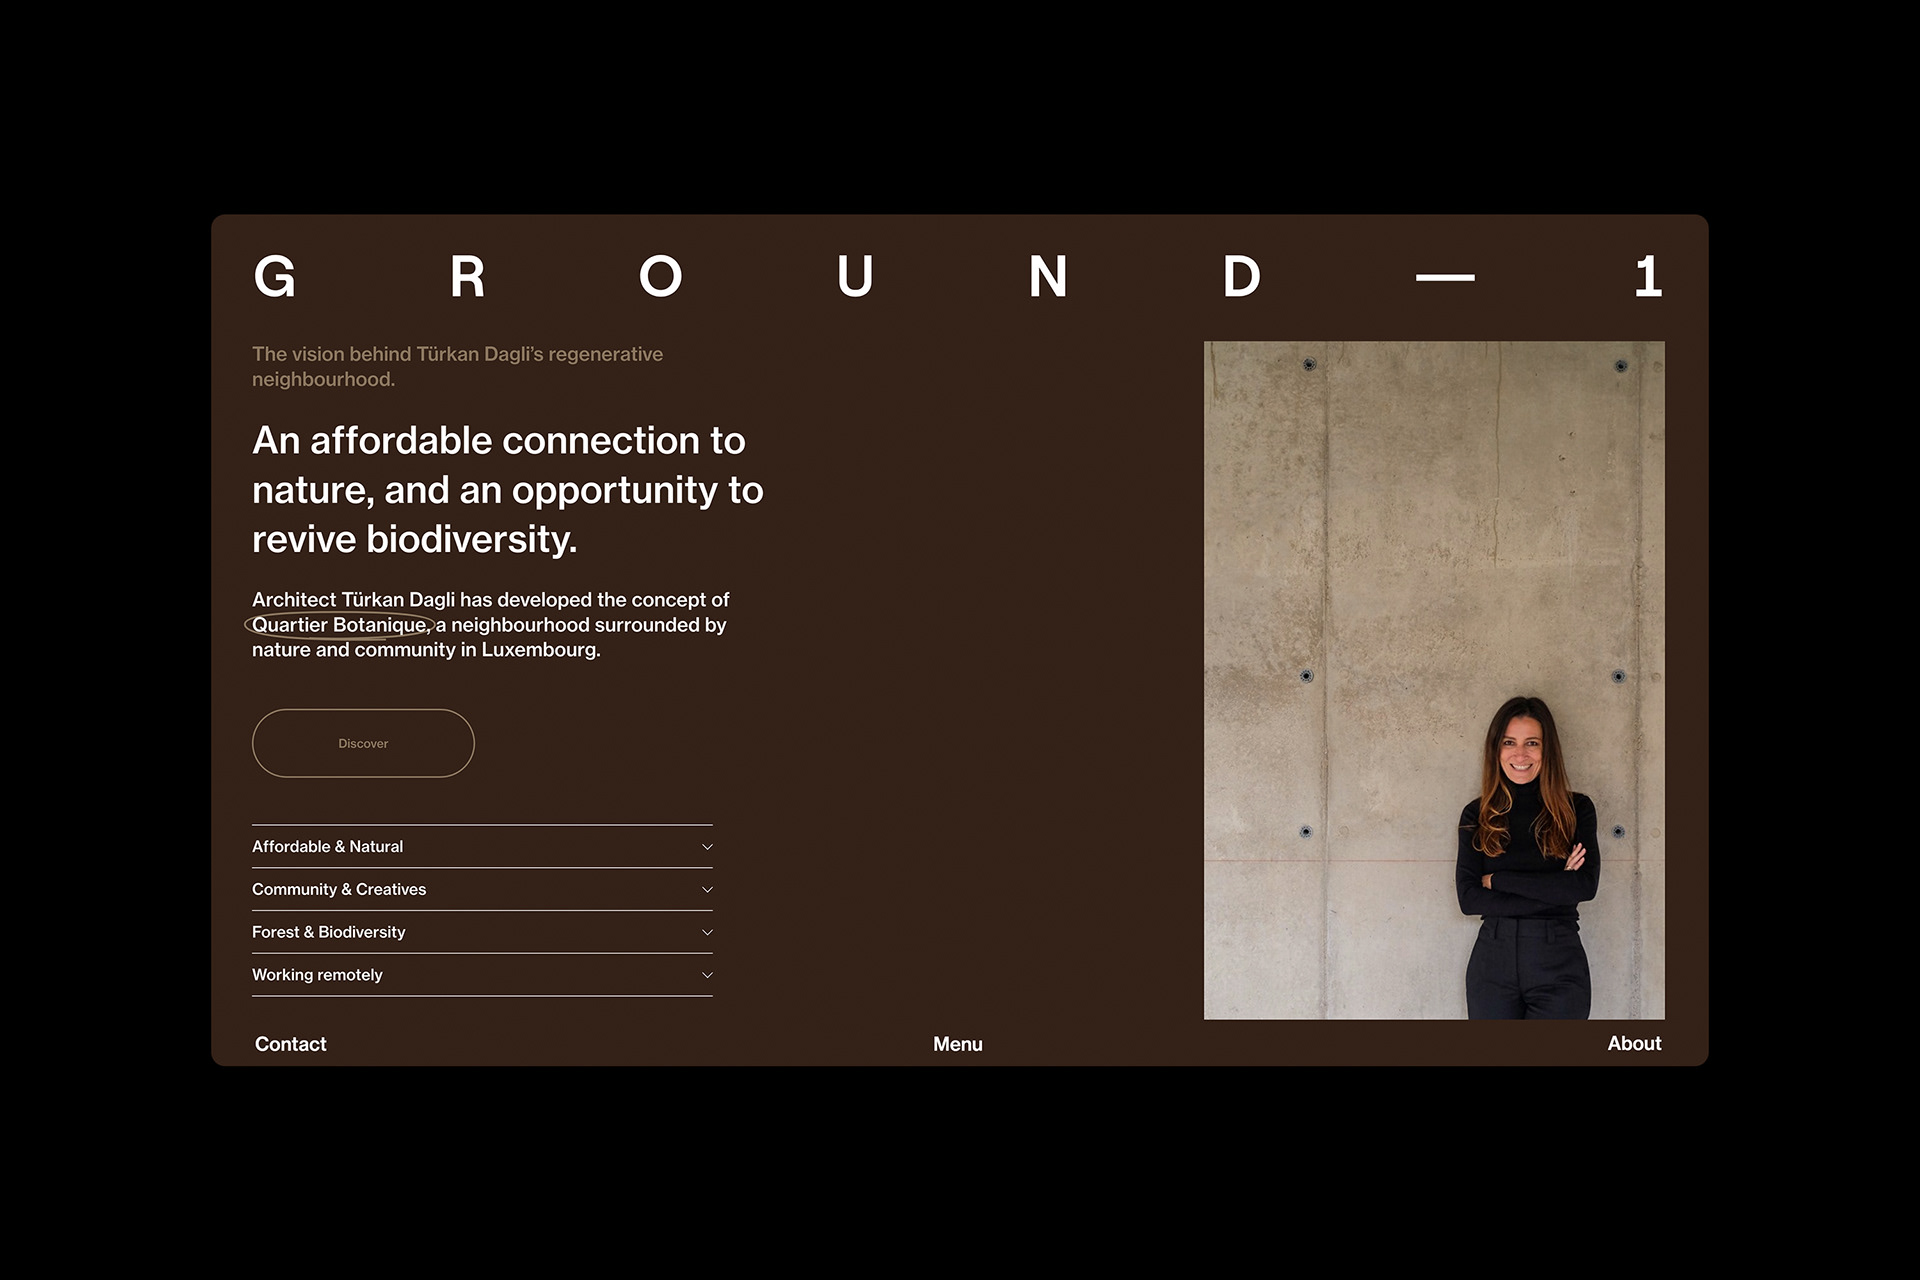Click the 'An affordable connection to nature' headline
Screen dimensions: 1920x1280
click(507, 490)
